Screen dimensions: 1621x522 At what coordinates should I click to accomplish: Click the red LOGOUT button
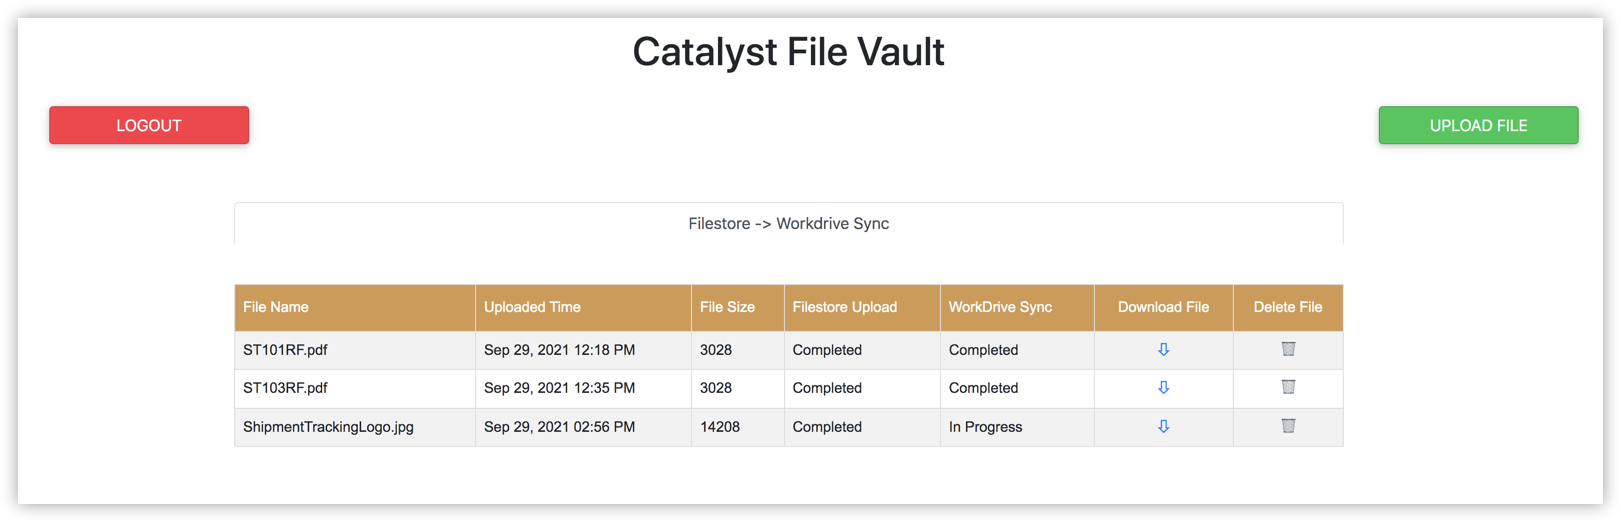(x=149, y=125)
